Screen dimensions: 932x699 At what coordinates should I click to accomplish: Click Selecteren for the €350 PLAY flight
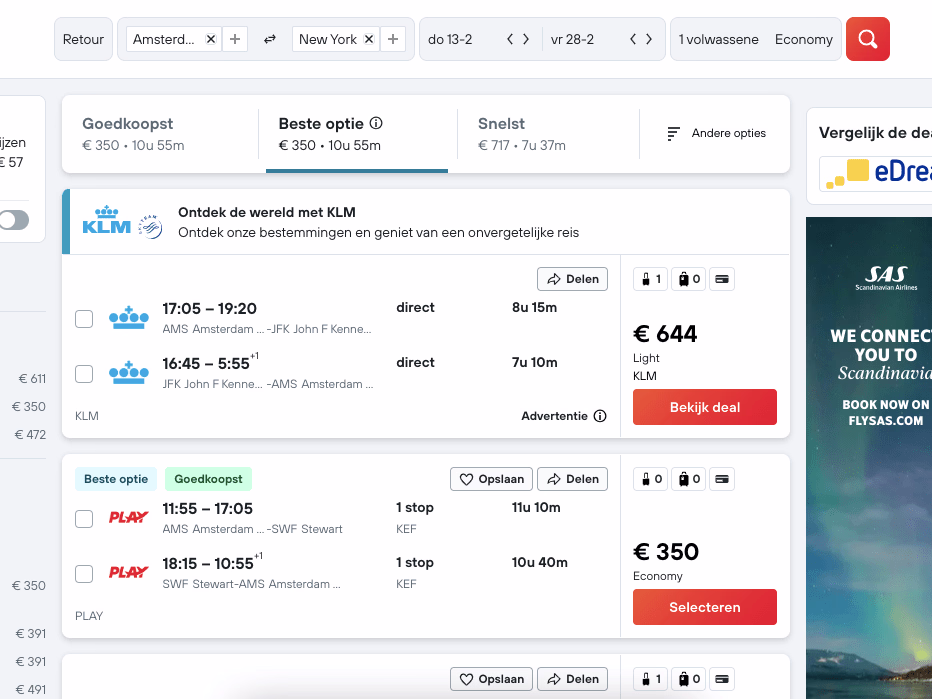click(704, 607)
